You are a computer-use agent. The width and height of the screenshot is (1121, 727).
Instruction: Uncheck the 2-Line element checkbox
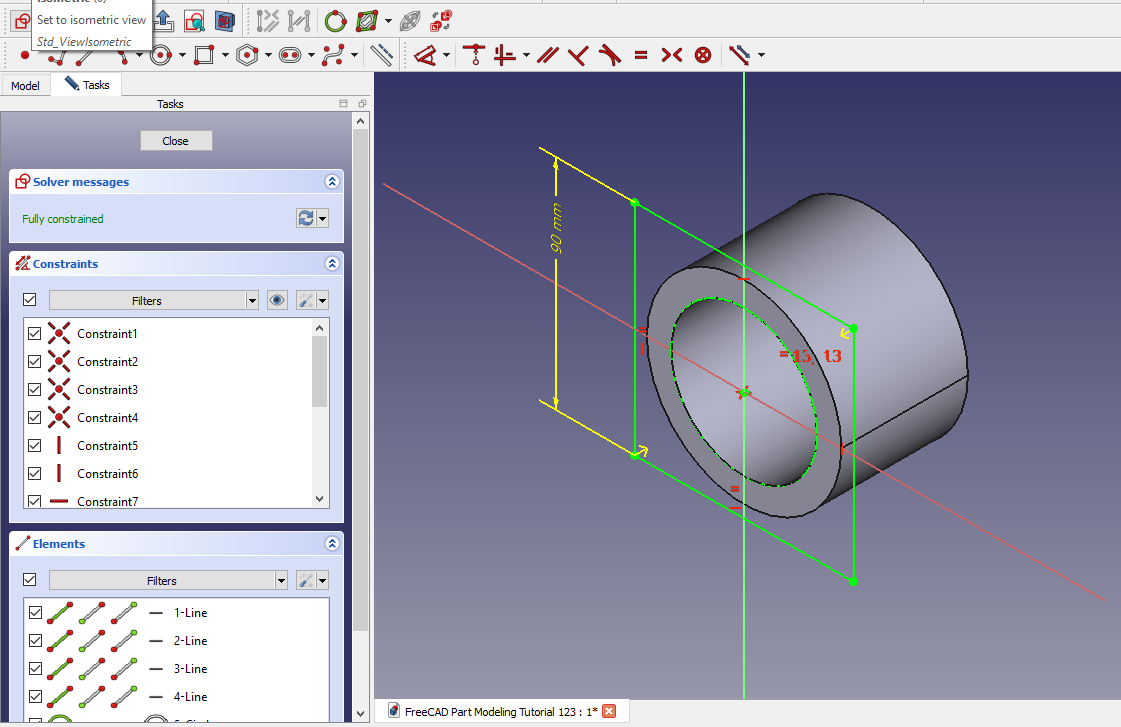[x=35, y=640]
